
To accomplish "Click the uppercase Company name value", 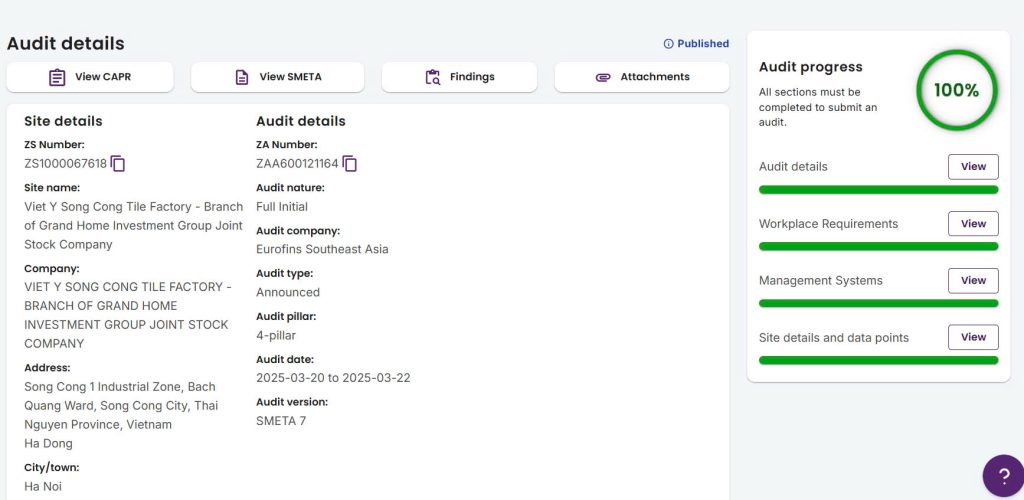I will tap(128, 315).
